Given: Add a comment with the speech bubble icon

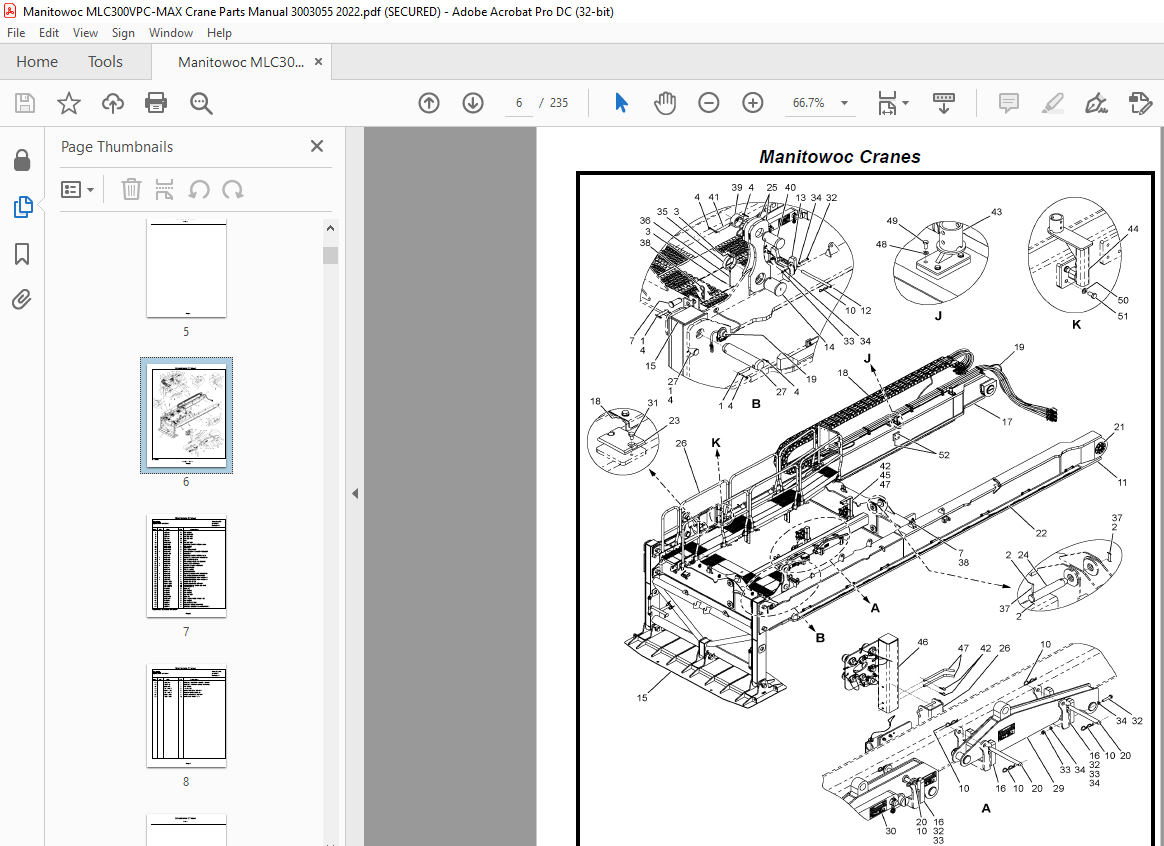Looking at the screenshot, I should pyautogui.click(x=1009, y=103).
